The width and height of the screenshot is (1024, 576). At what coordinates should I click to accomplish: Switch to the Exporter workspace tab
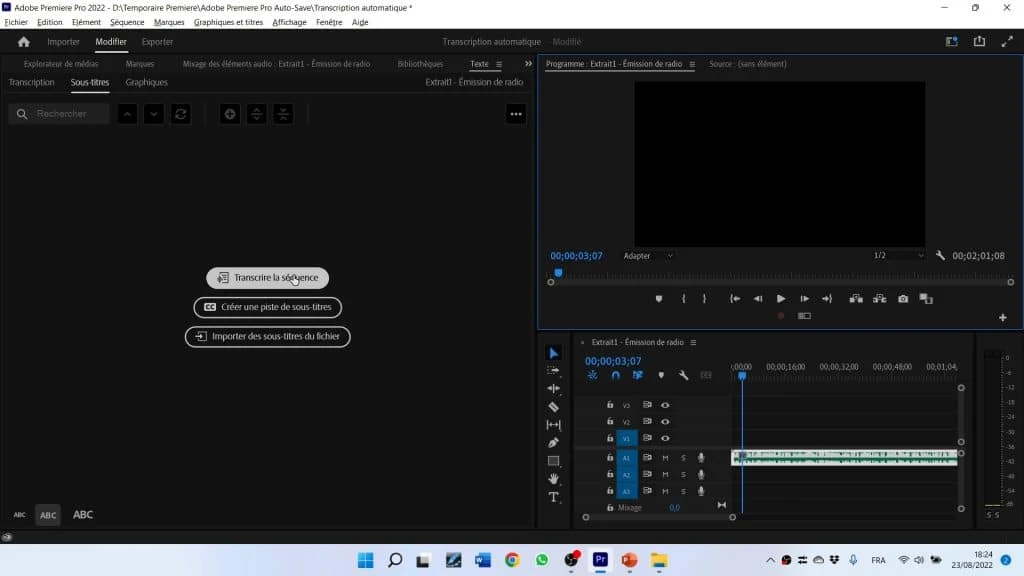157,42
